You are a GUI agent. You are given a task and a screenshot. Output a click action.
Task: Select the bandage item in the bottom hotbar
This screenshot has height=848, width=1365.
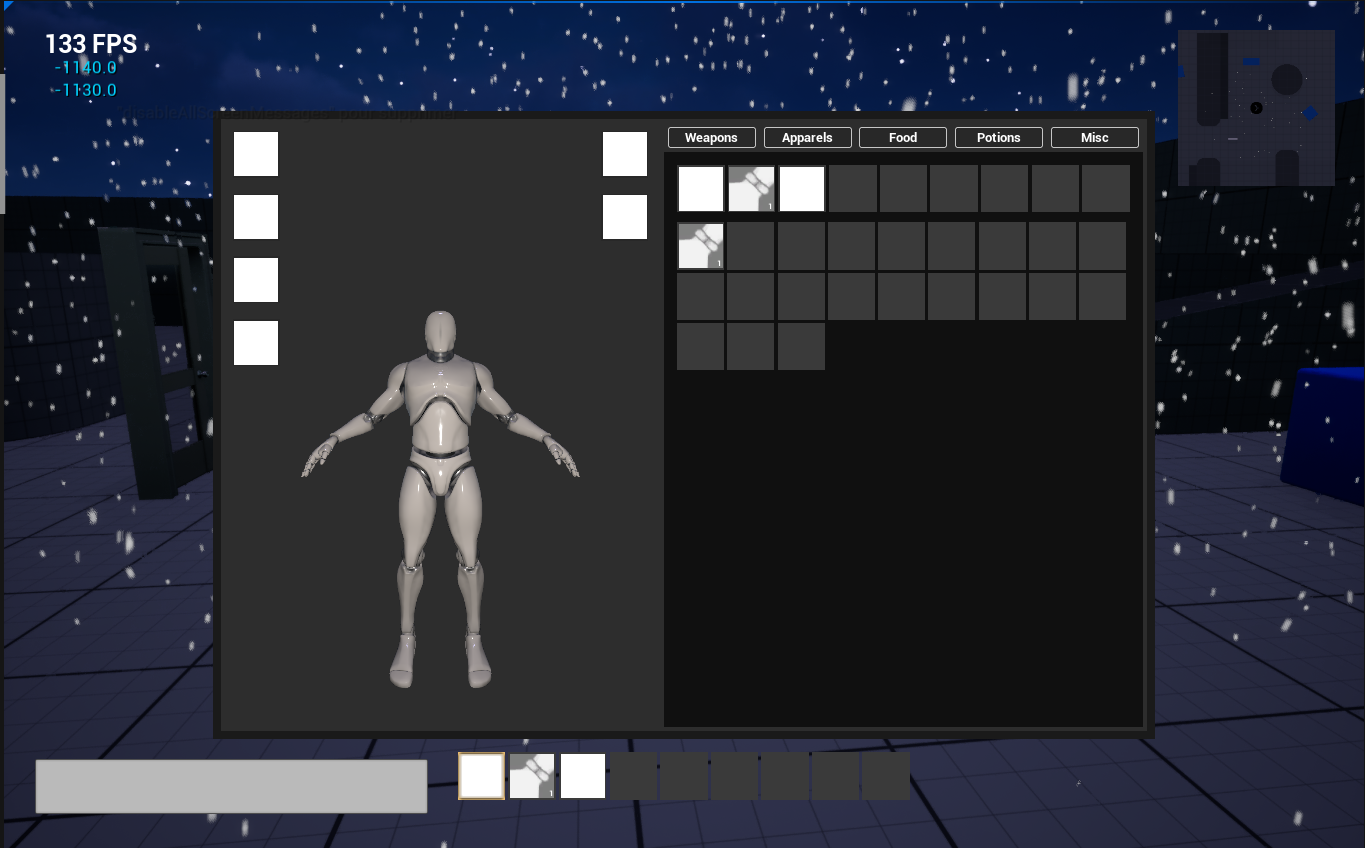coord(532,776)
